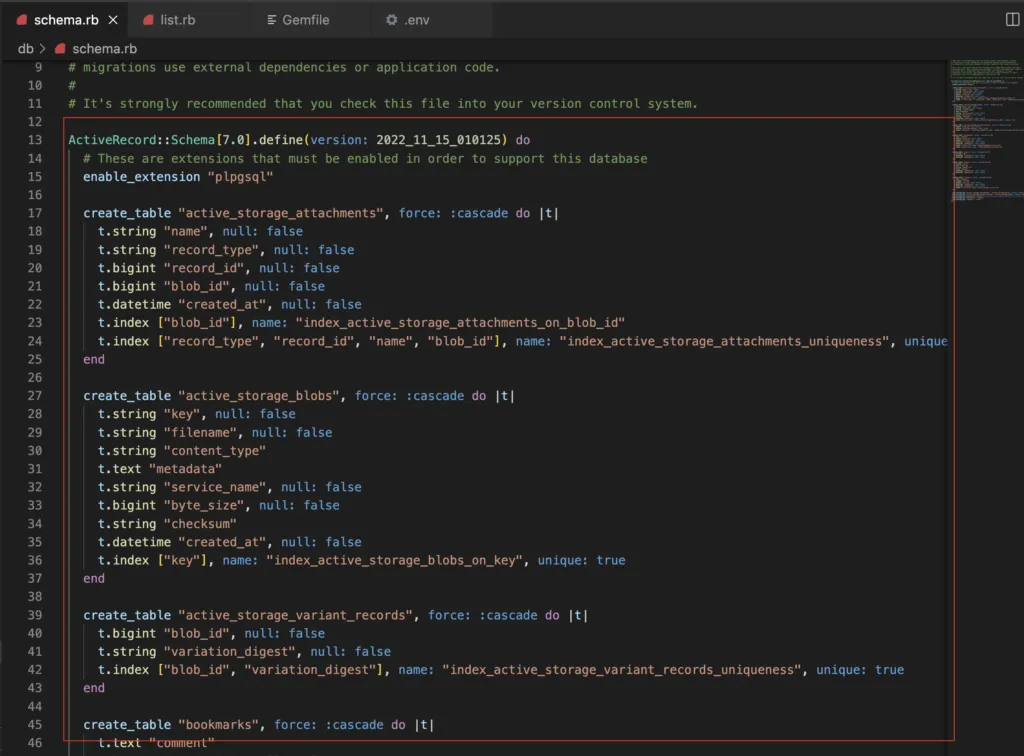Screen dimensions: 1024x756
Task: Open the list.rb tab
Action: pos(178,20)
